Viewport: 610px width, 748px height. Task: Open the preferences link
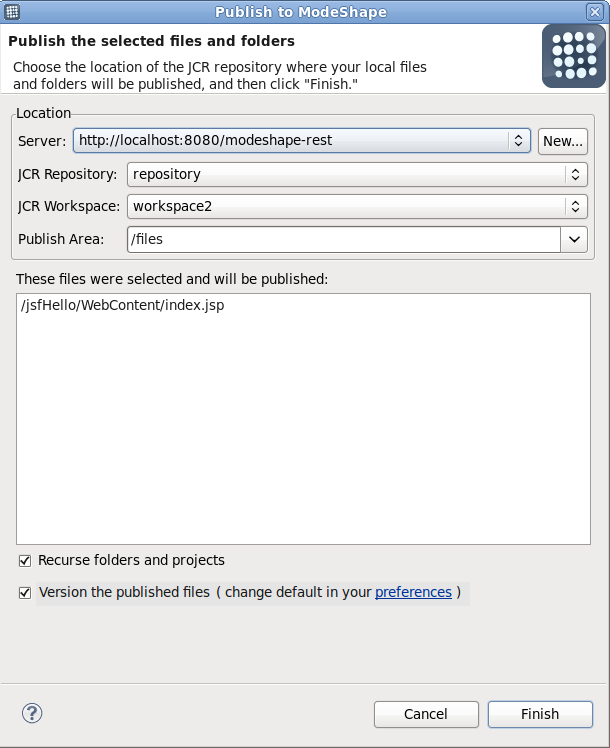(x=413, y=592)
